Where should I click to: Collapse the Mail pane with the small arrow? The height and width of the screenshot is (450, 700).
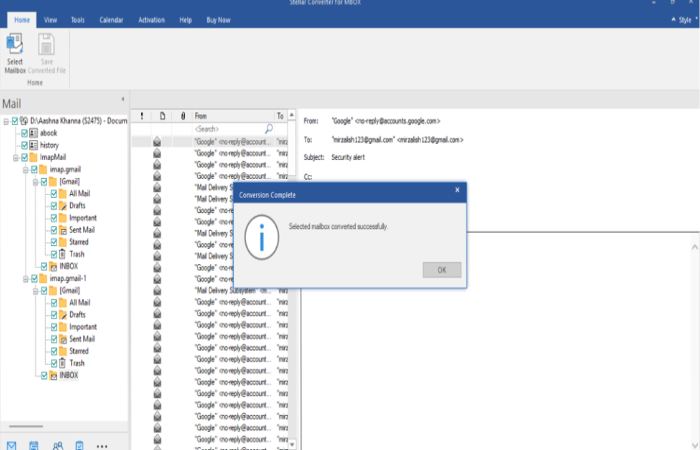[x=123, y=99]
